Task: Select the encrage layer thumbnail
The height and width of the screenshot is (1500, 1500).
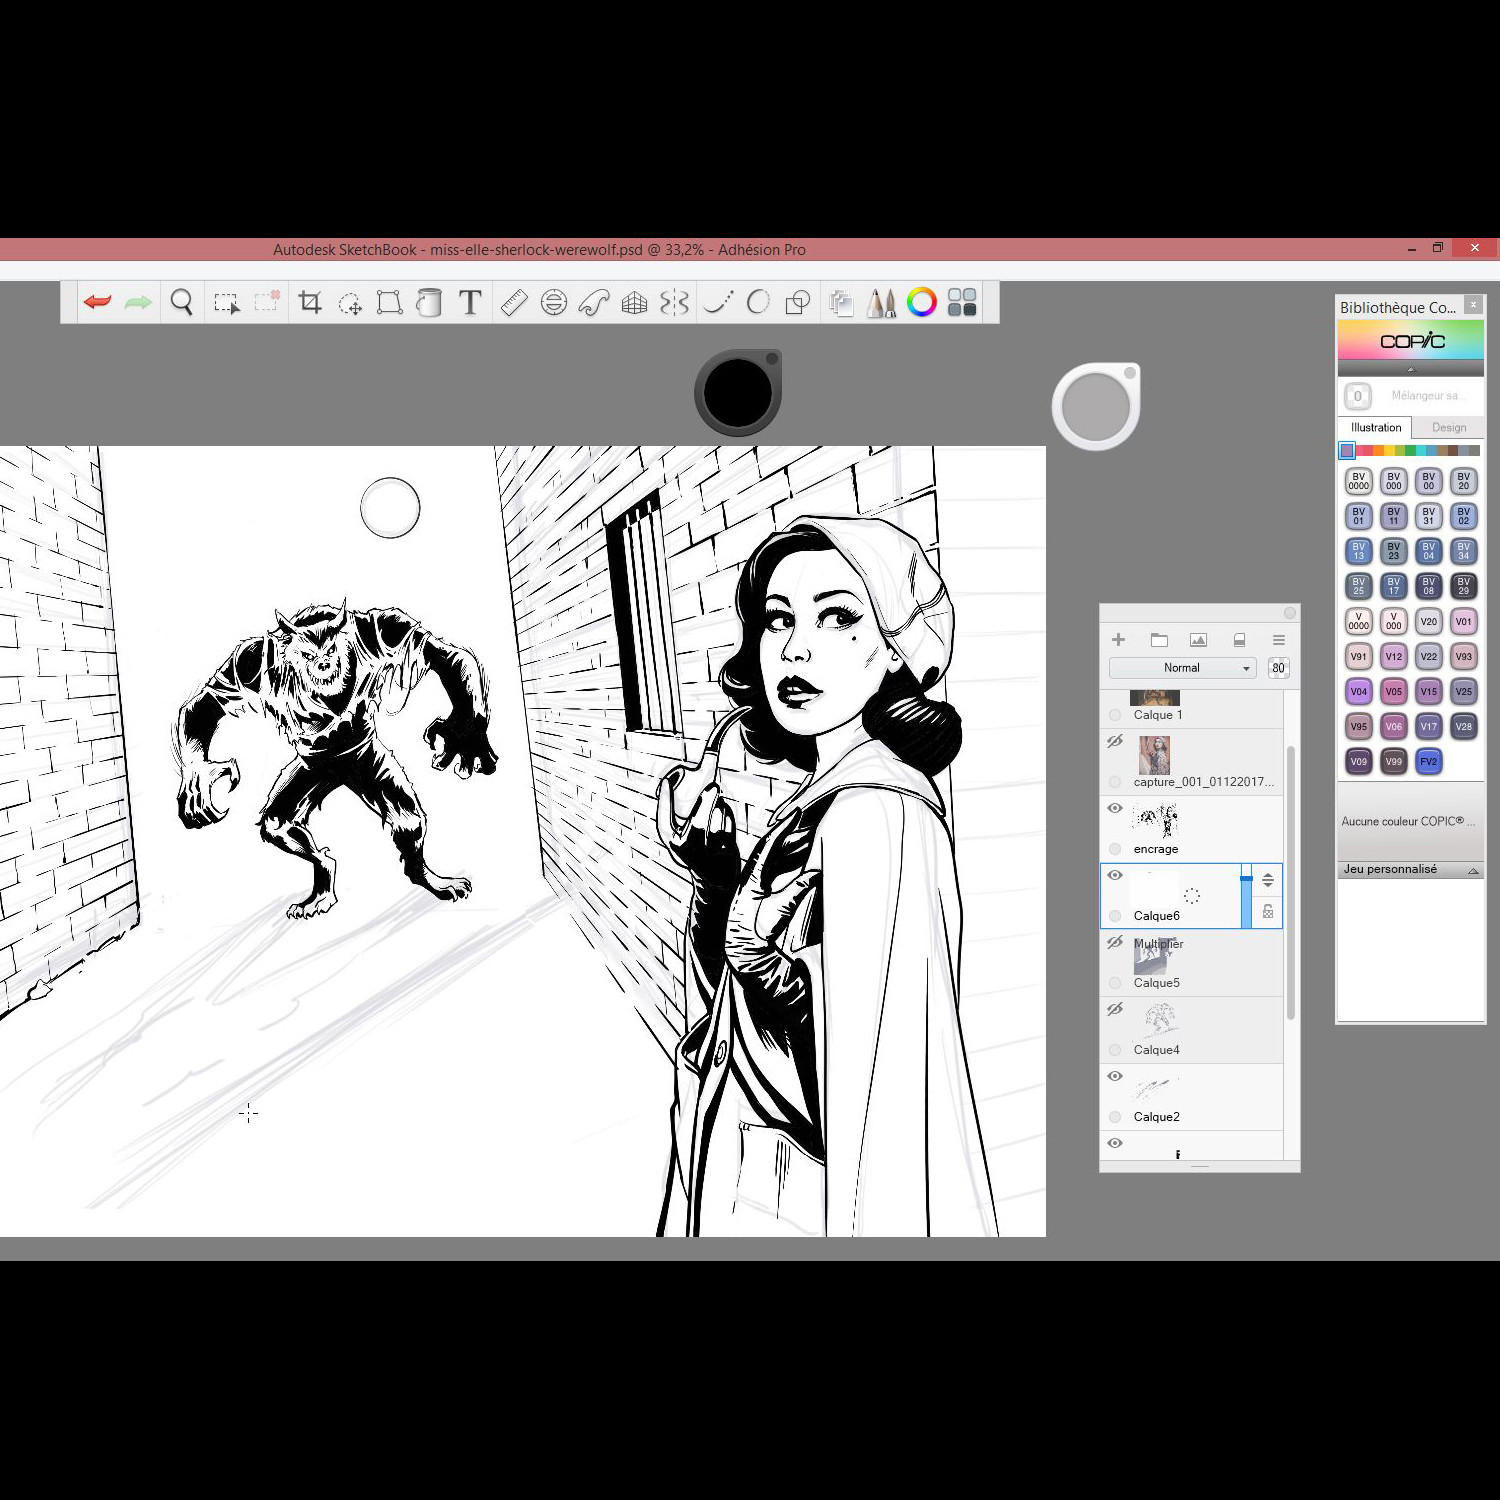Action: pyautogui.click(x=1155, y=820)
